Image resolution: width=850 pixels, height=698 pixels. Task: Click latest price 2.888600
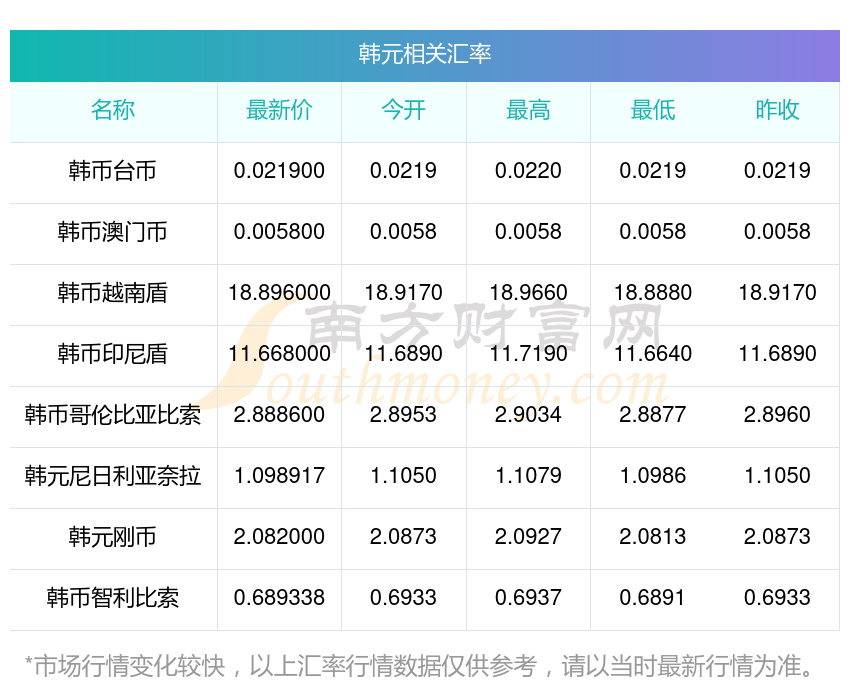point(279,415)
